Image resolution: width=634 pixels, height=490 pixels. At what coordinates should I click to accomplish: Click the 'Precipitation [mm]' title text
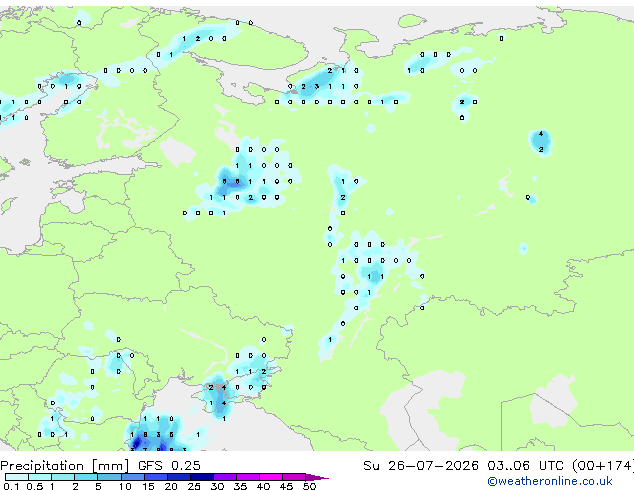(x=65, y=466)
